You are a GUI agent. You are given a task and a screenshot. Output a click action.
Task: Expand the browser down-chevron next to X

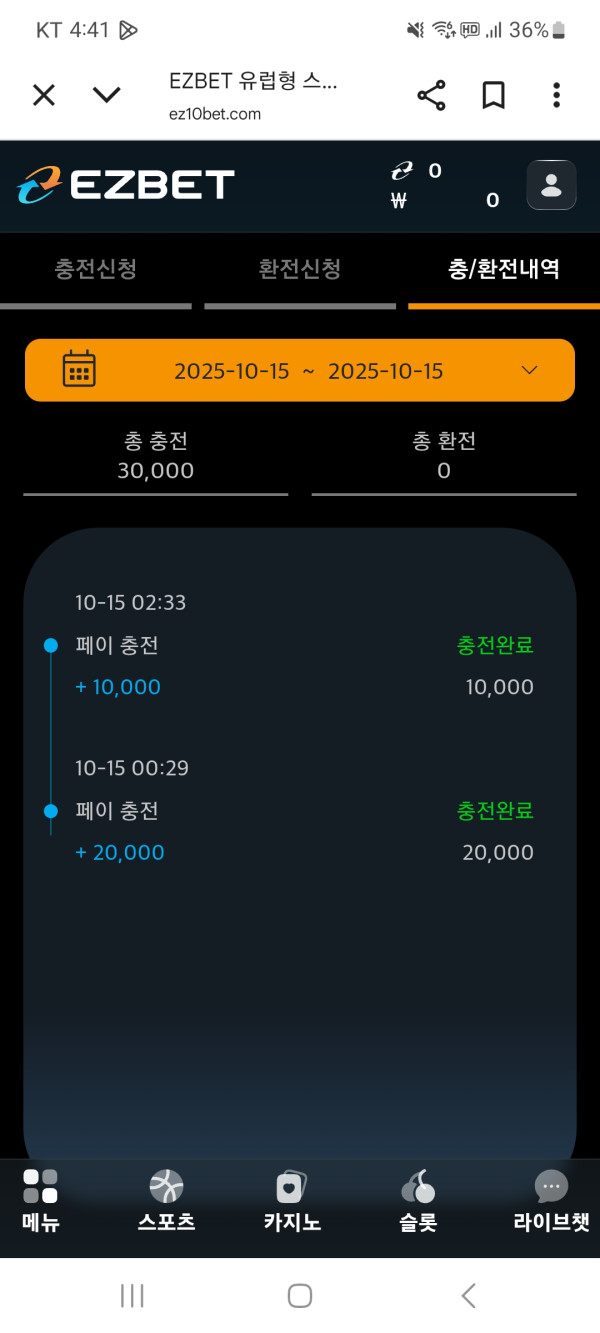coord(106,96)
